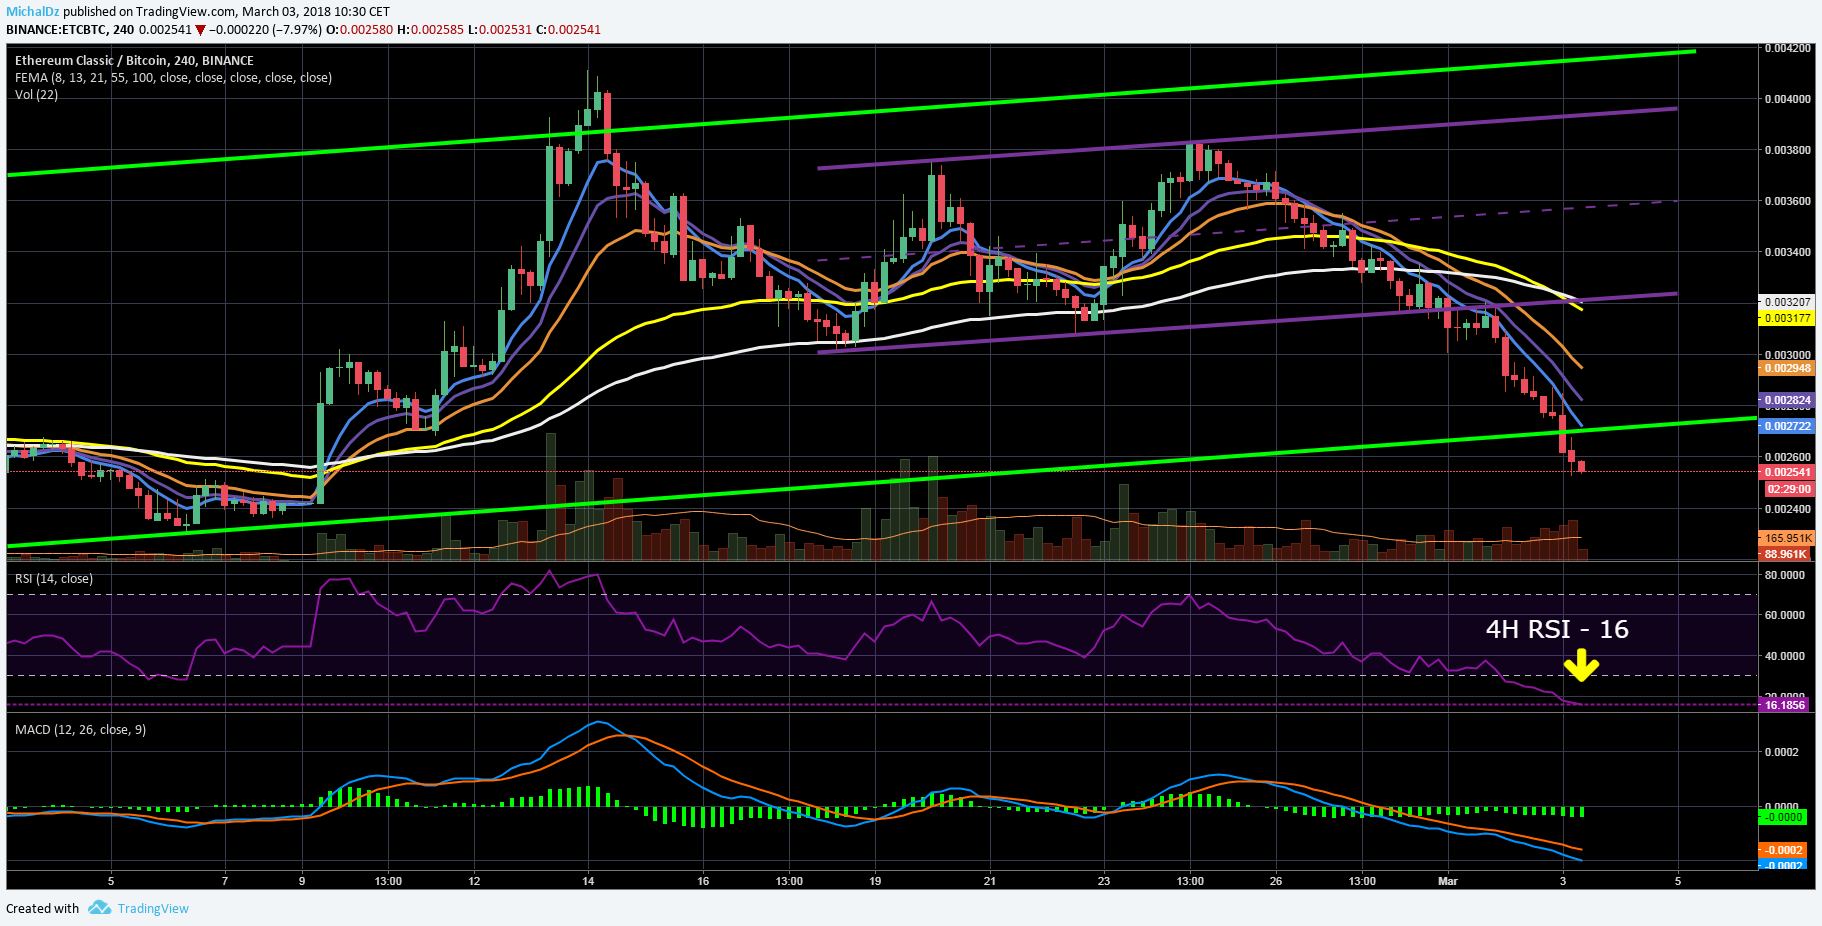Click the RSI value label 16.1856
Screen dimensions: 1822x926
pos(1784,705)
